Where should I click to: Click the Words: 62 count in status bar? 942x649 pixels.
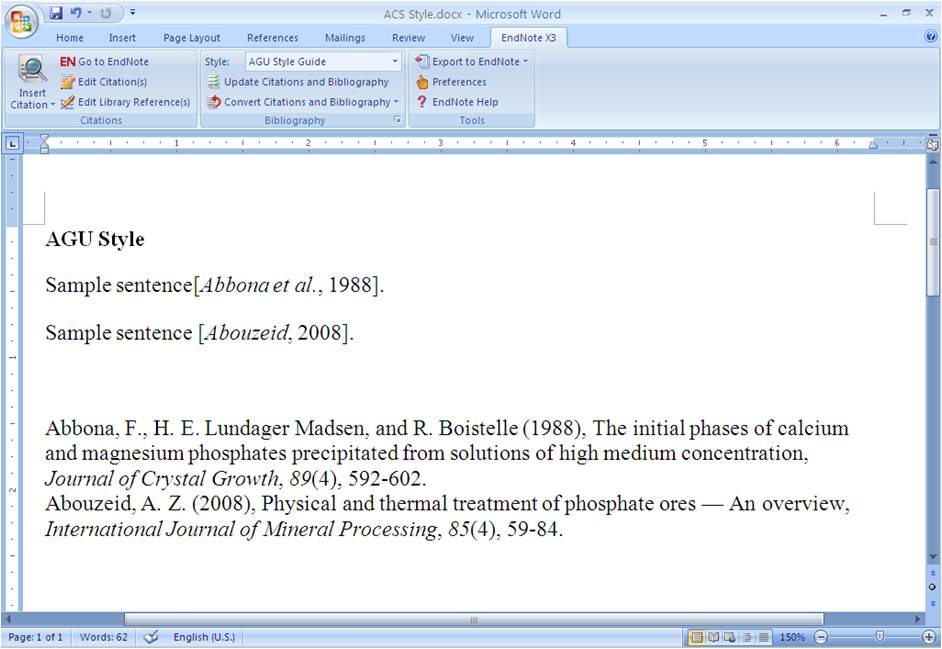[x=103, y=637]
